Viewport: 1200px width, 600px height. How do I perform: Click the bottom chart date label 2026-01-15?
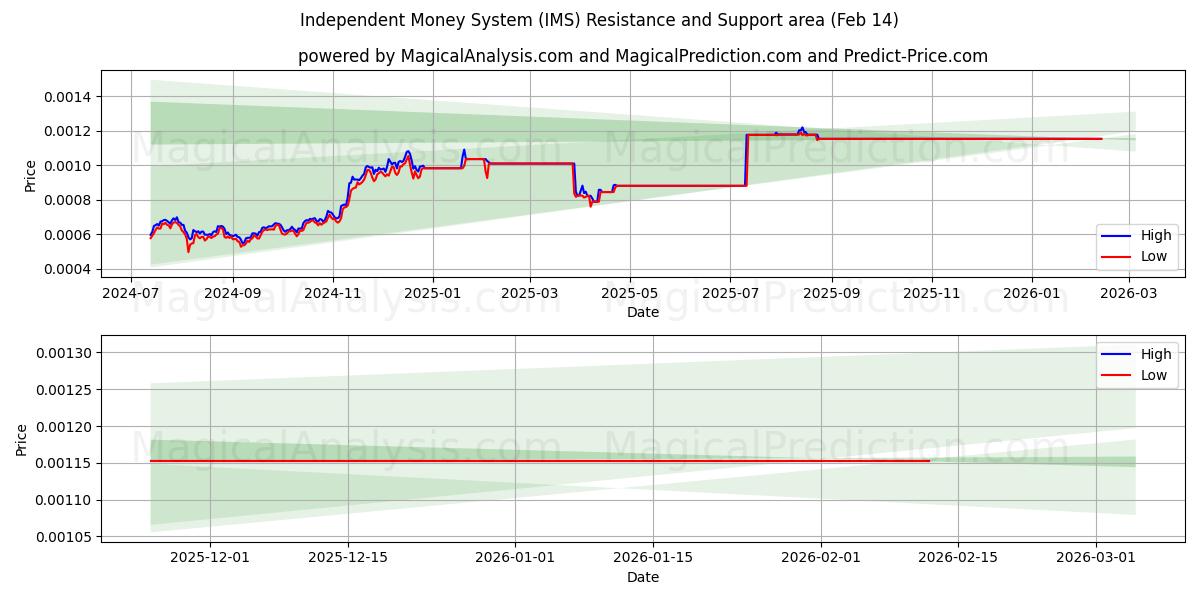654,558
